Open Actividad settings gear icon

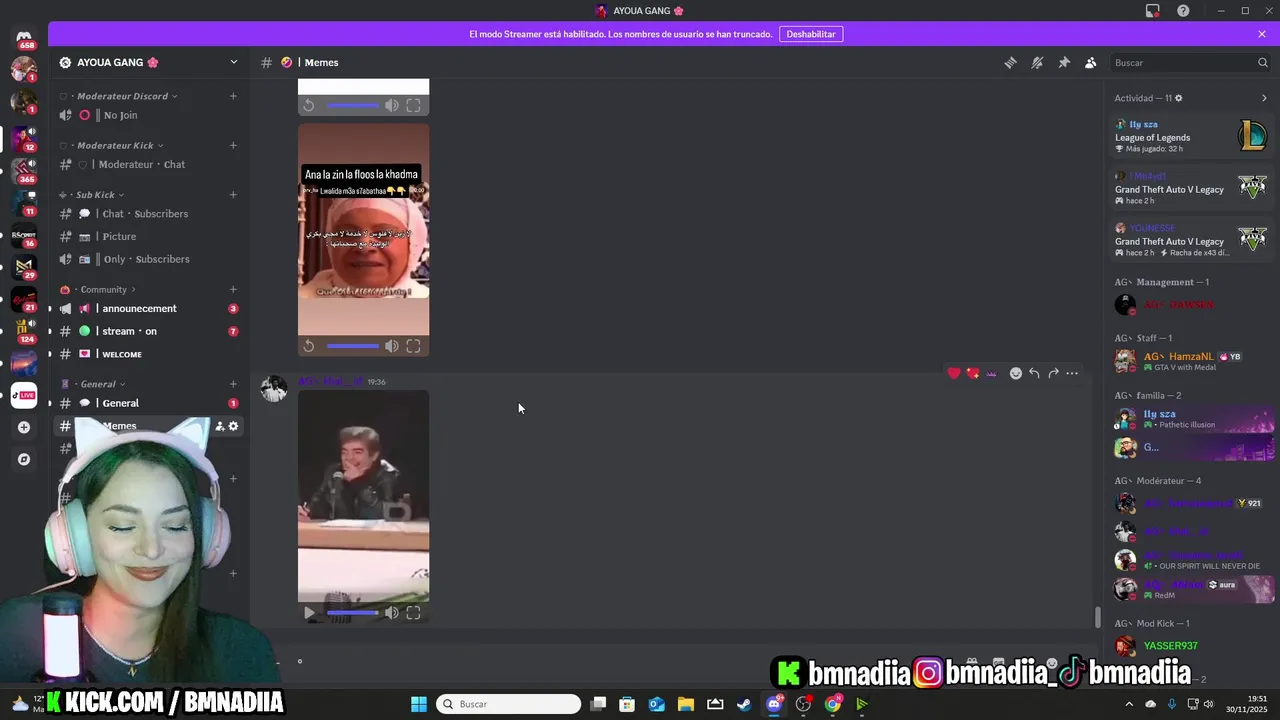[1178, 98]
